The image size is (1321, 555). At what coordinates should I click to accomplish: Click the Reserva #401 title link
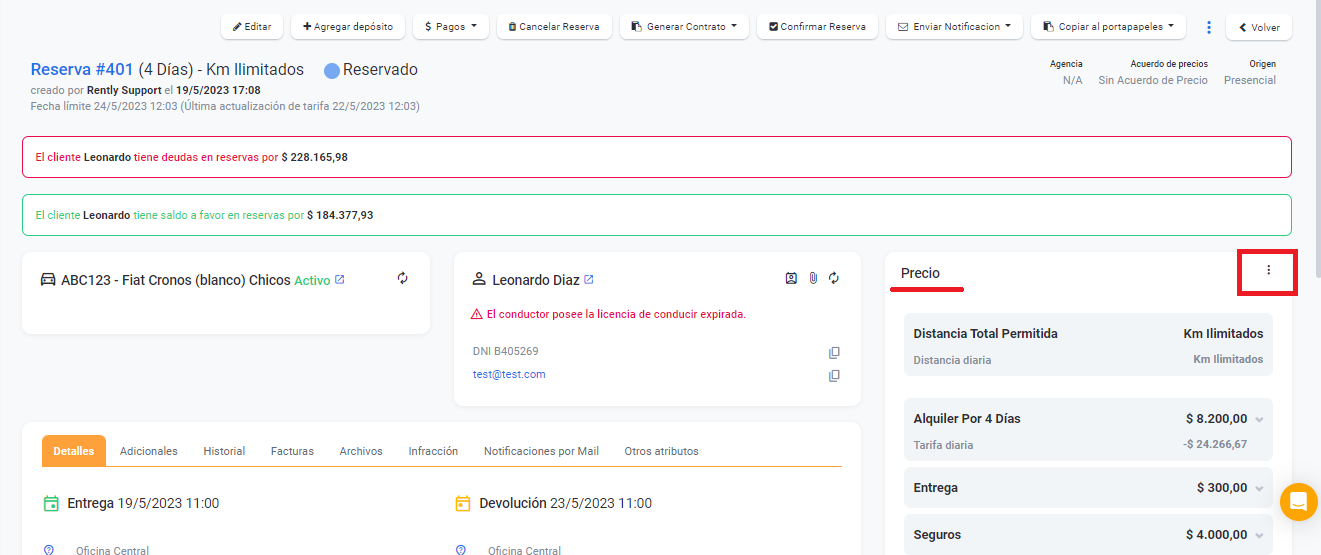coord(82,70)
